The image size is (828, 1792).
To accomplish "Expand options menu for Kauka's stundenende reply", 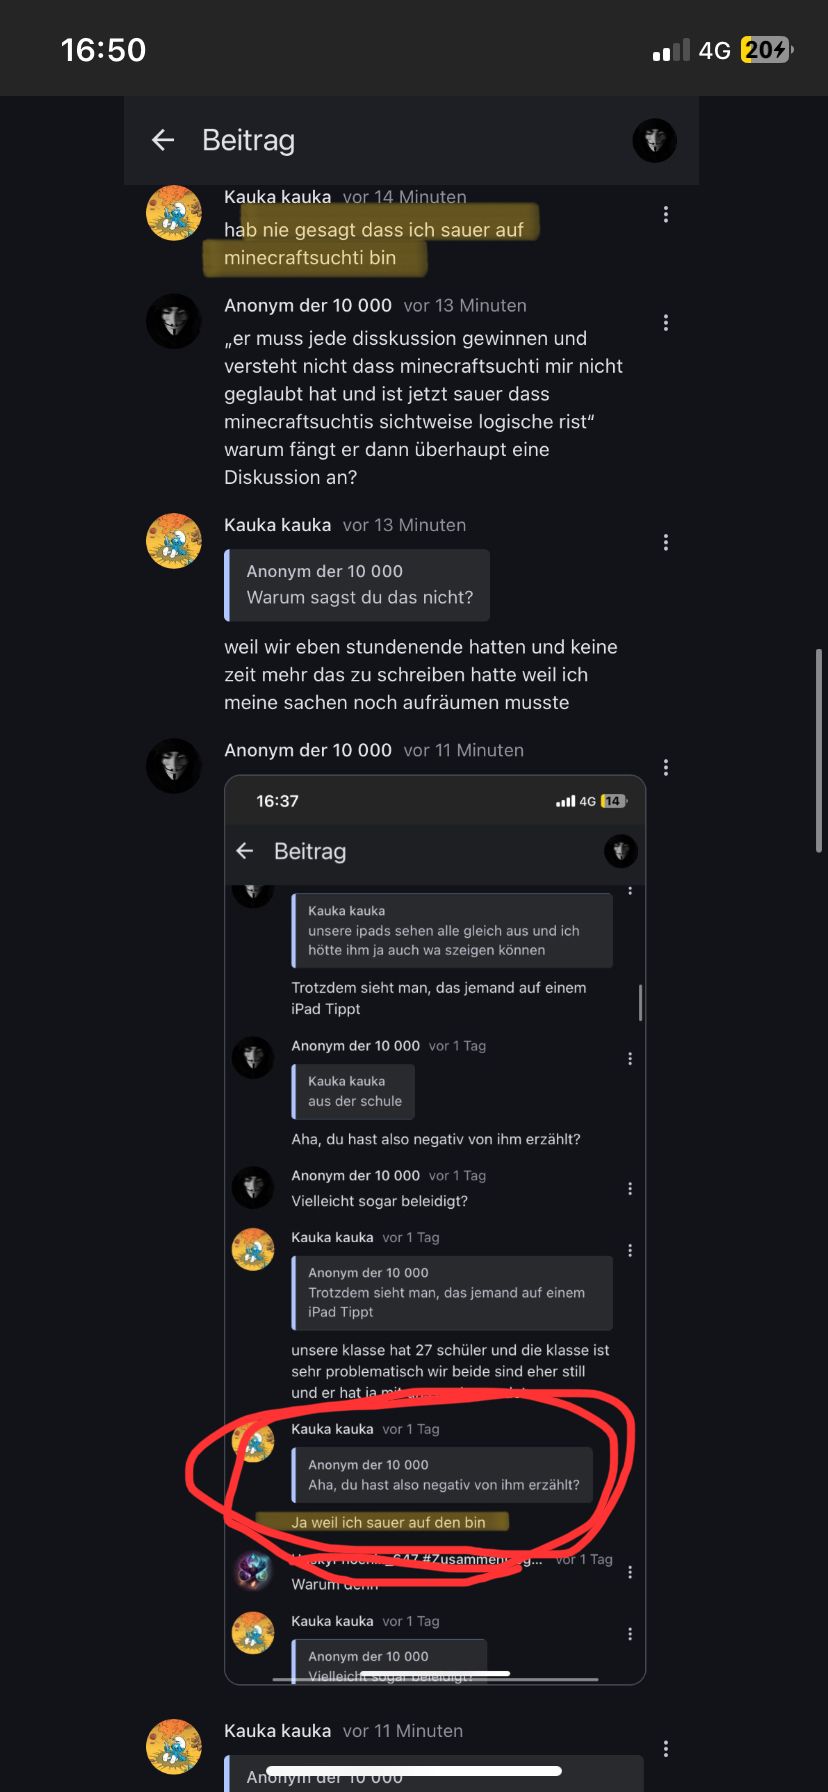I will [666, 543].
